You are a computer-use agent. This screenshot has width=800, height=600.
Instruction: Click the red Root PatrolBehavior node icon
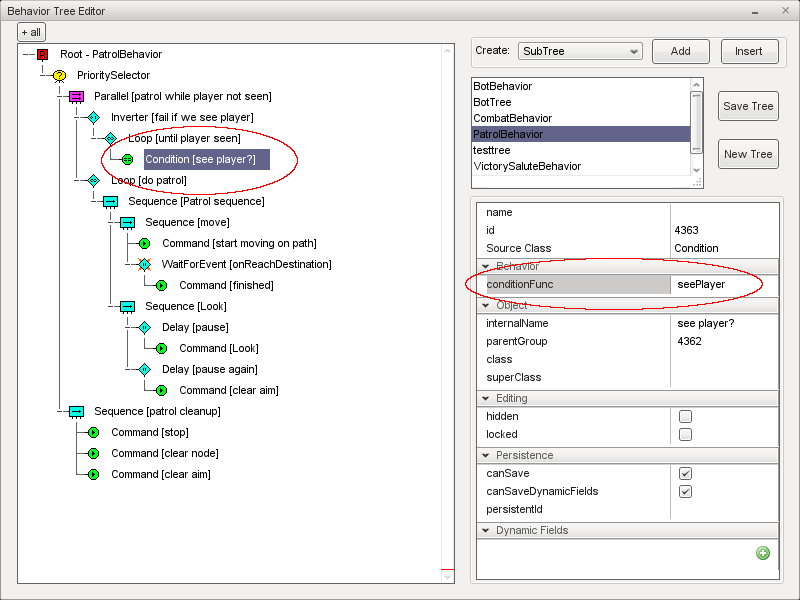42,55
